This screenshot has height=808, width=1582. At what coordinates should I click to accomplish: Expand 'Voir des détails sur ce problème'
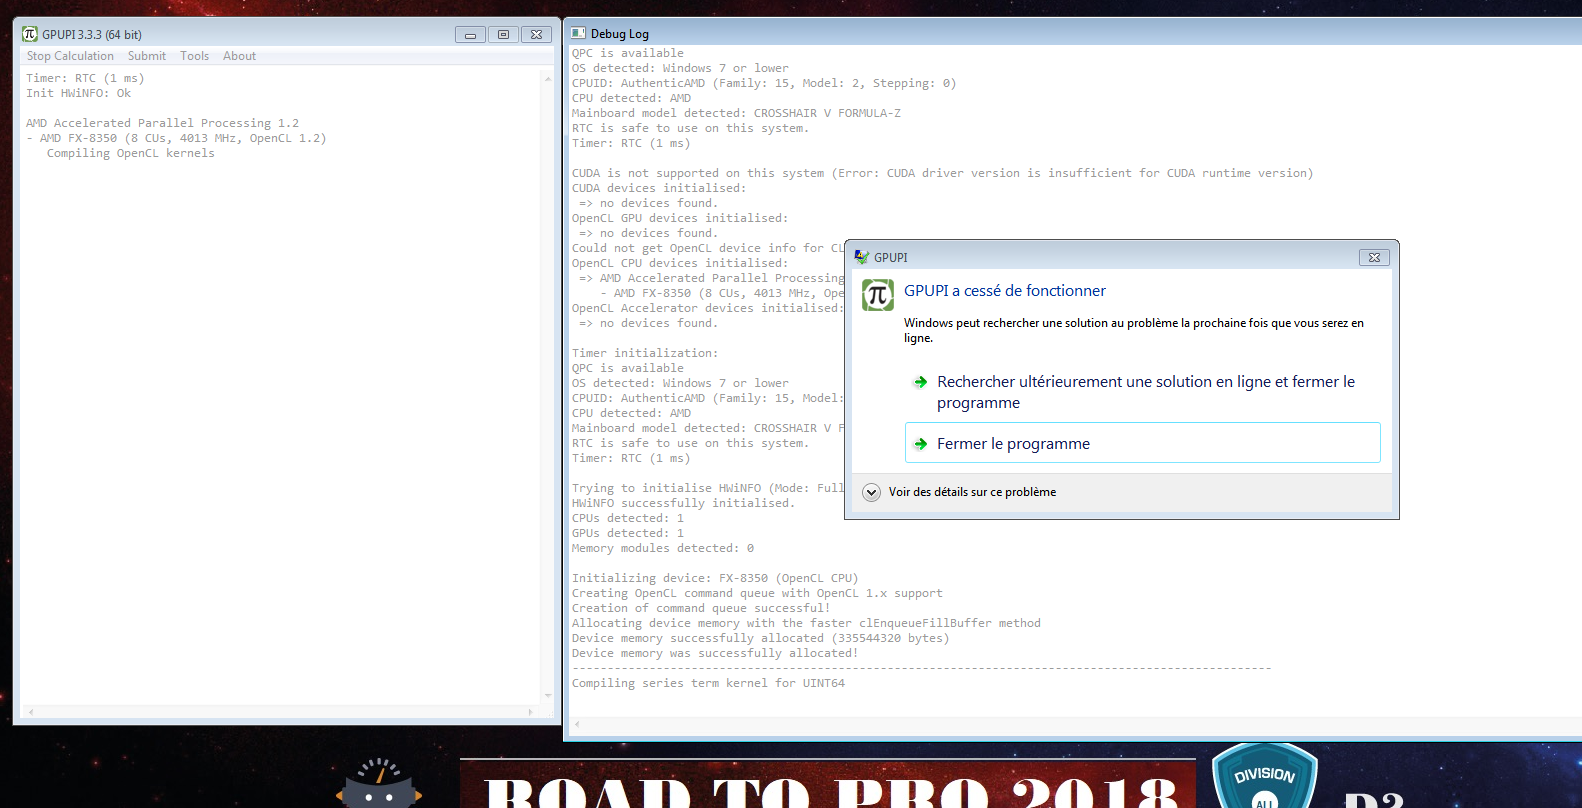point(871,492)
